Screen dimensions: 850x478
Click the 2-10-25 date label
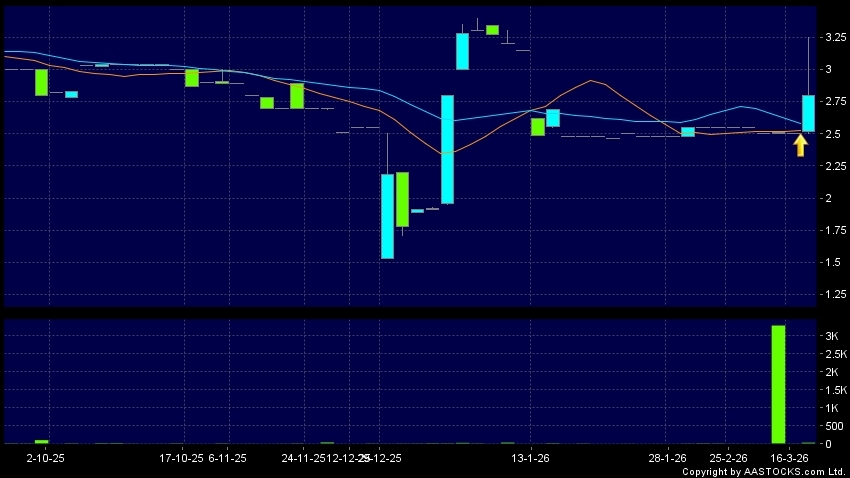45,458
